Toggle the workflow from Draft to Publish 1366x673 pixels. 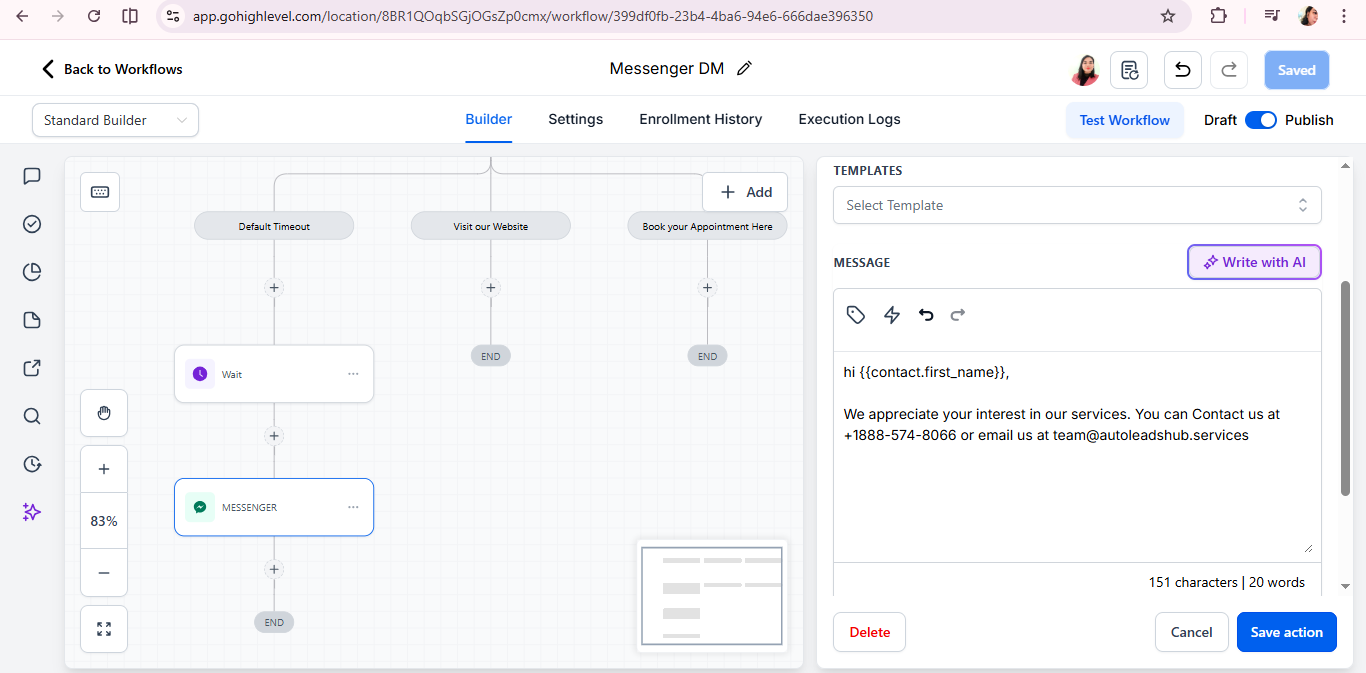[x=1261, y=119]
